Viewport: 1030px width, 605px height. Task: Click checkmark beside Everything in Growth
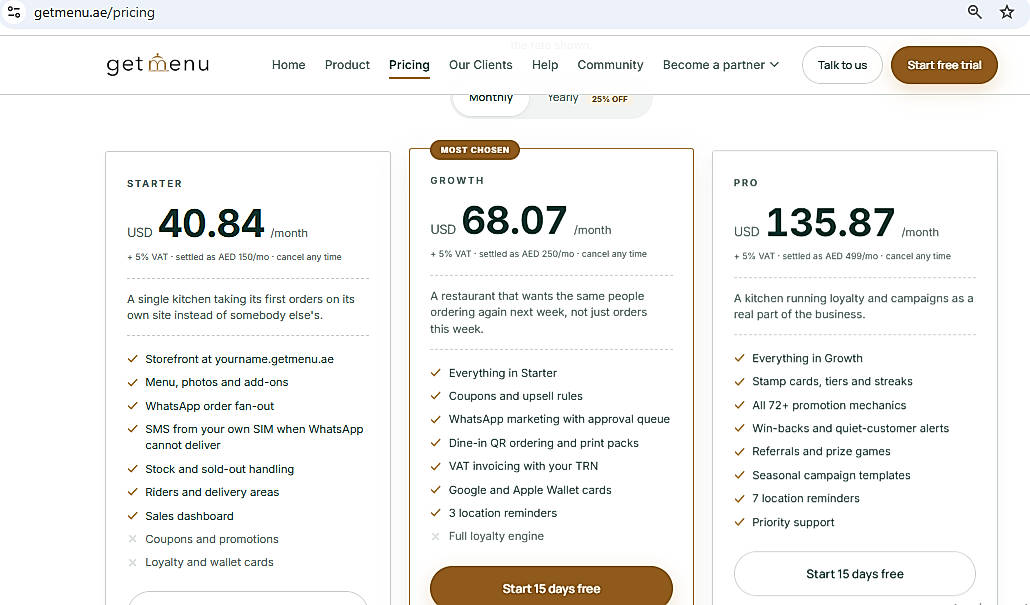point(739,358)
